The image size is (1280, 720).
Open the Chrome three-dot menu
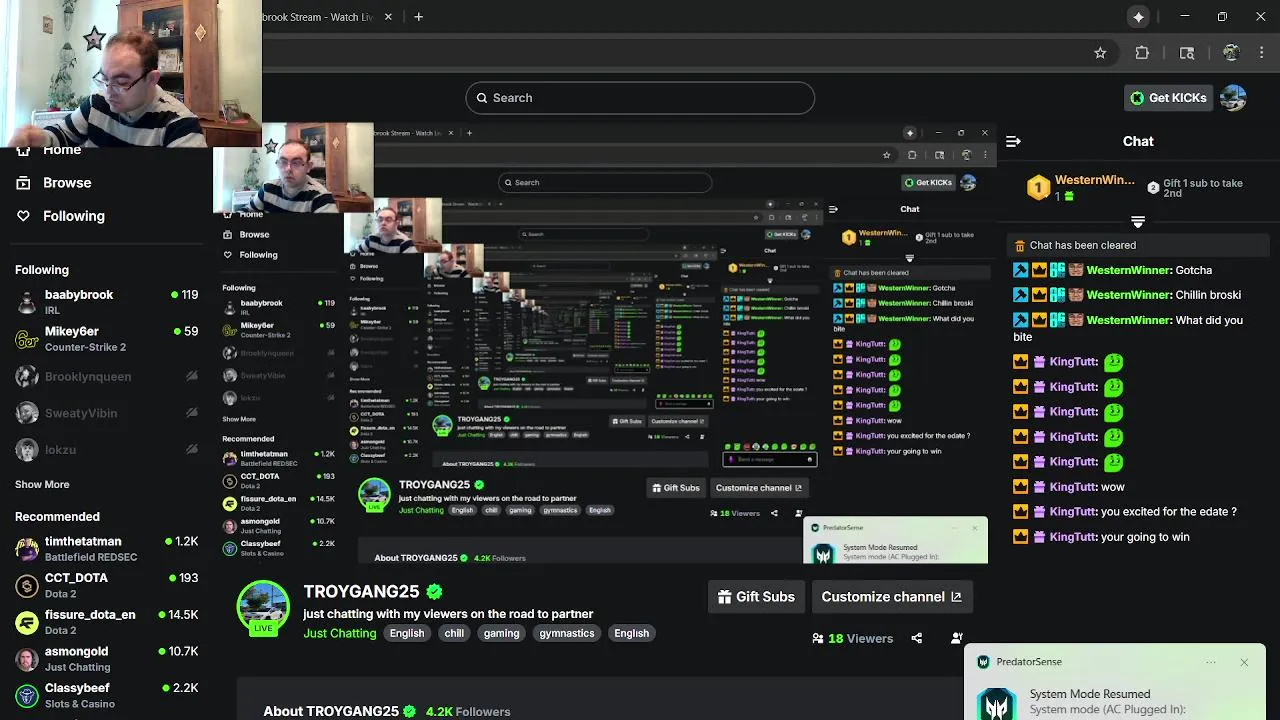(1262, 53)
